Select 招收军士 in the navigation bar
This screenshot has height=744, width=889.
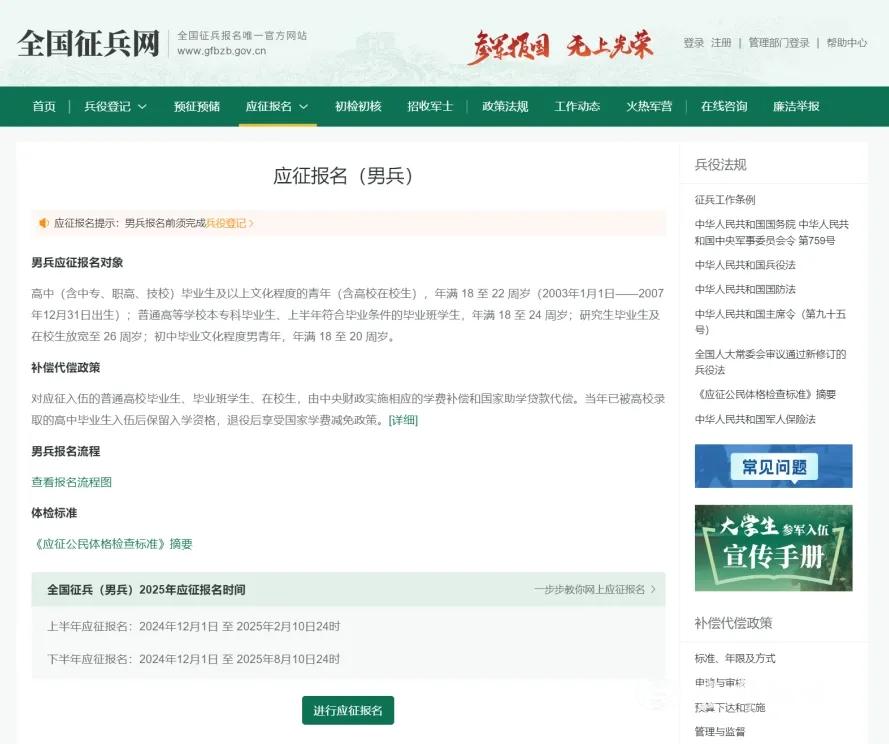(430, 107)
